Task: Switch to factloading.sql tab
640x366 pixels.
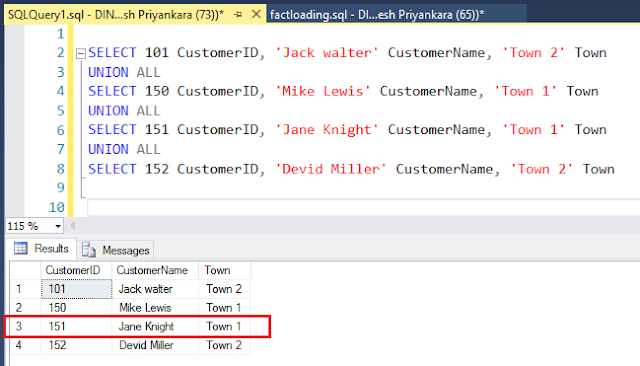Action: pyautogui.click(x=376, y=15)
